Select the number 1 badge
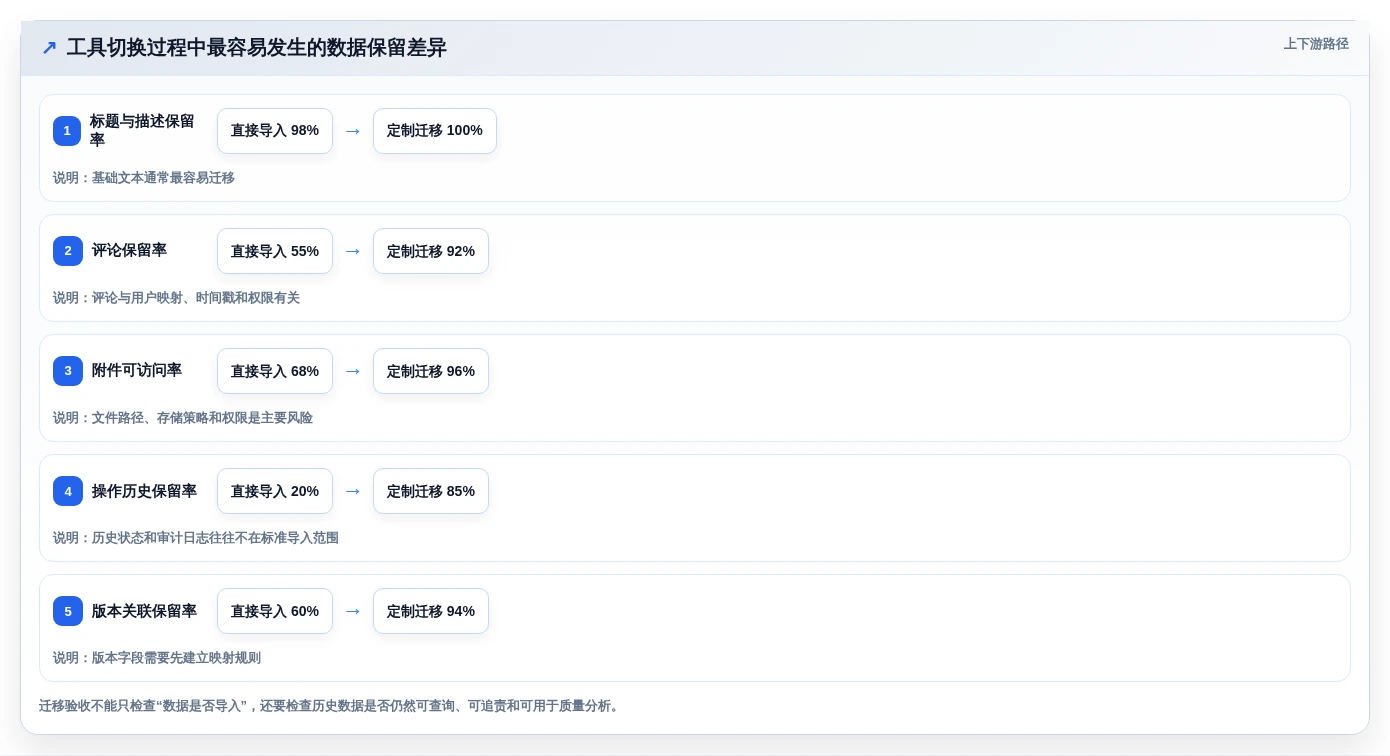 [67, 131]
